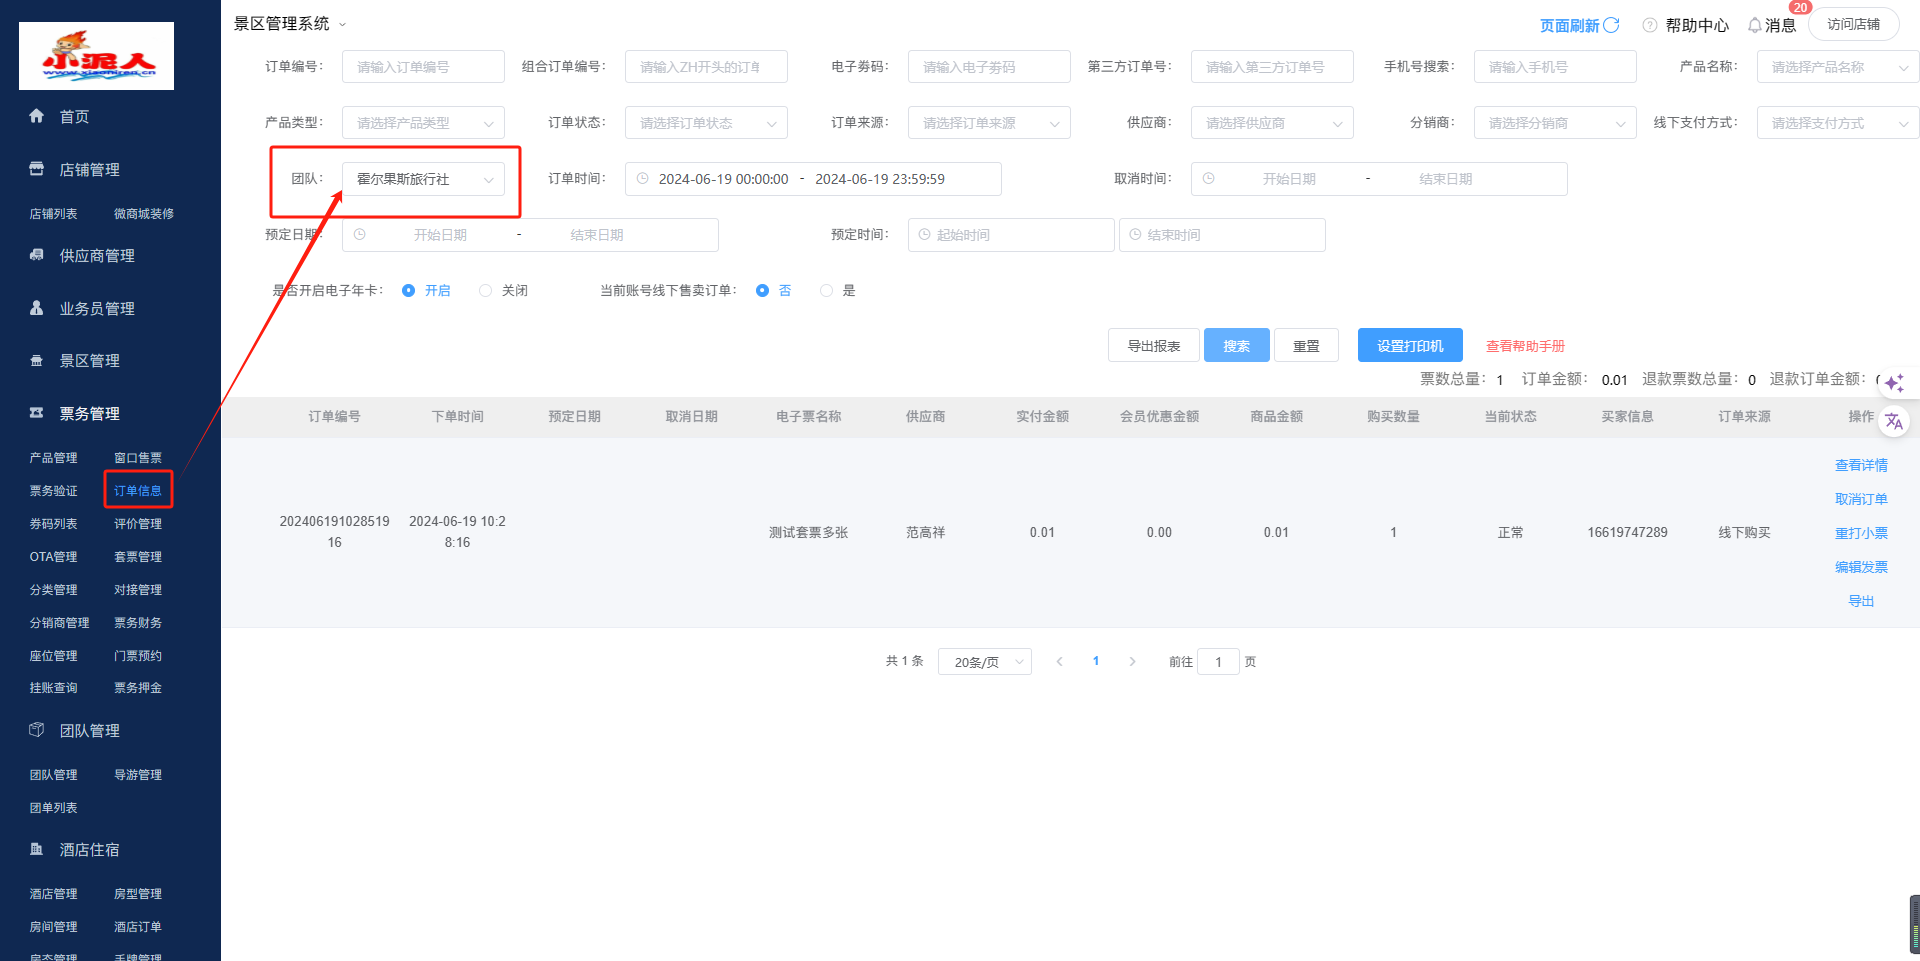Expand the 订单状态 order status dropdown
Image resolution: width=1920 pixels, height=961 pixels.
tap(706, 123)
